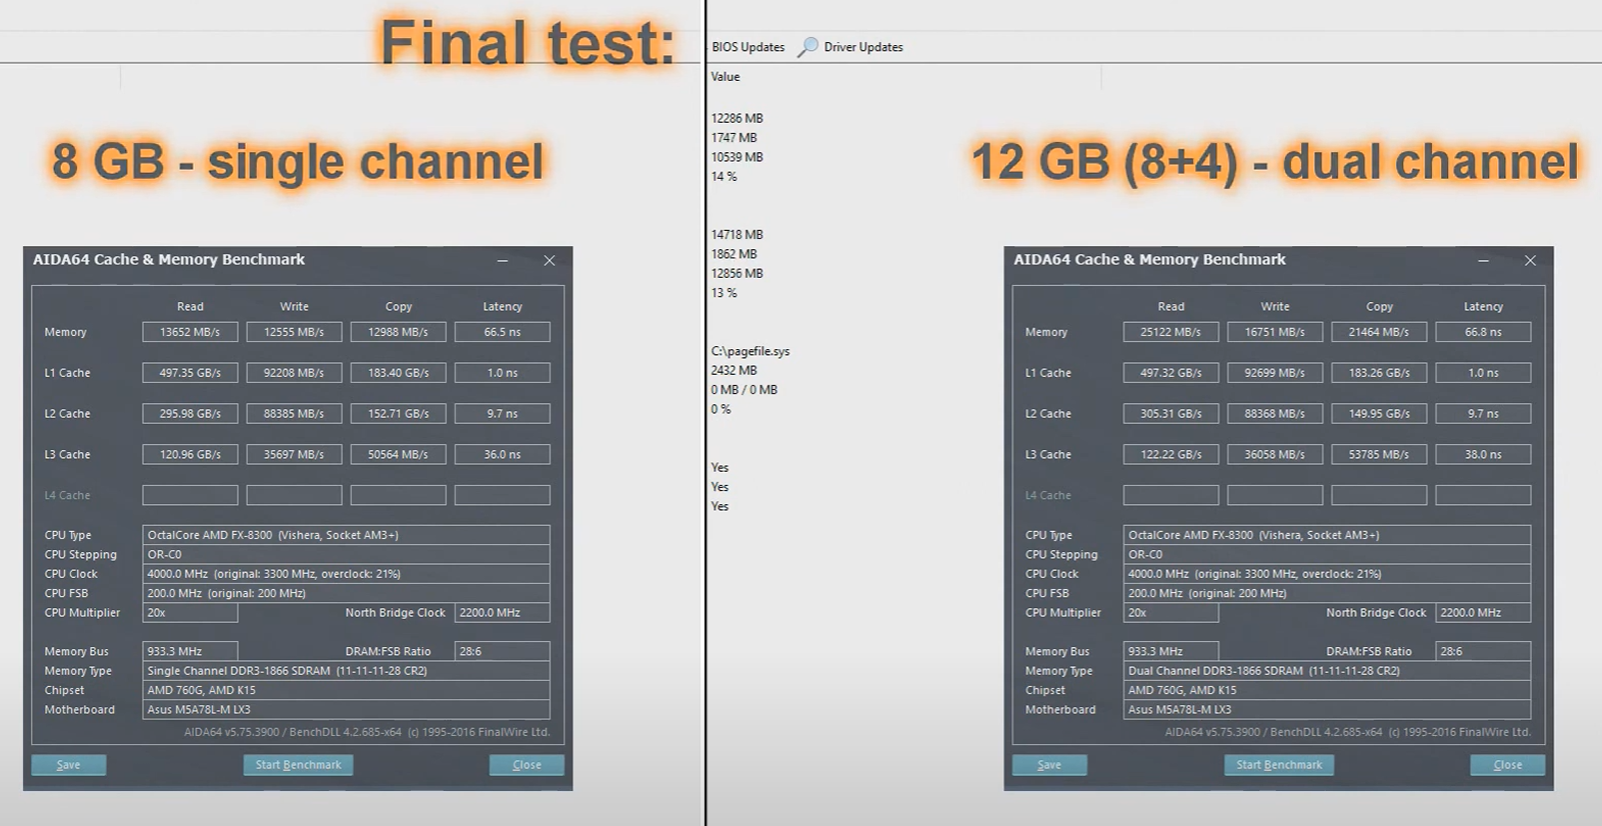Select the 183.40 GB/s L1 copy value
The image size is (1602, 826).
pyautogui.click(x=398, y=373)
